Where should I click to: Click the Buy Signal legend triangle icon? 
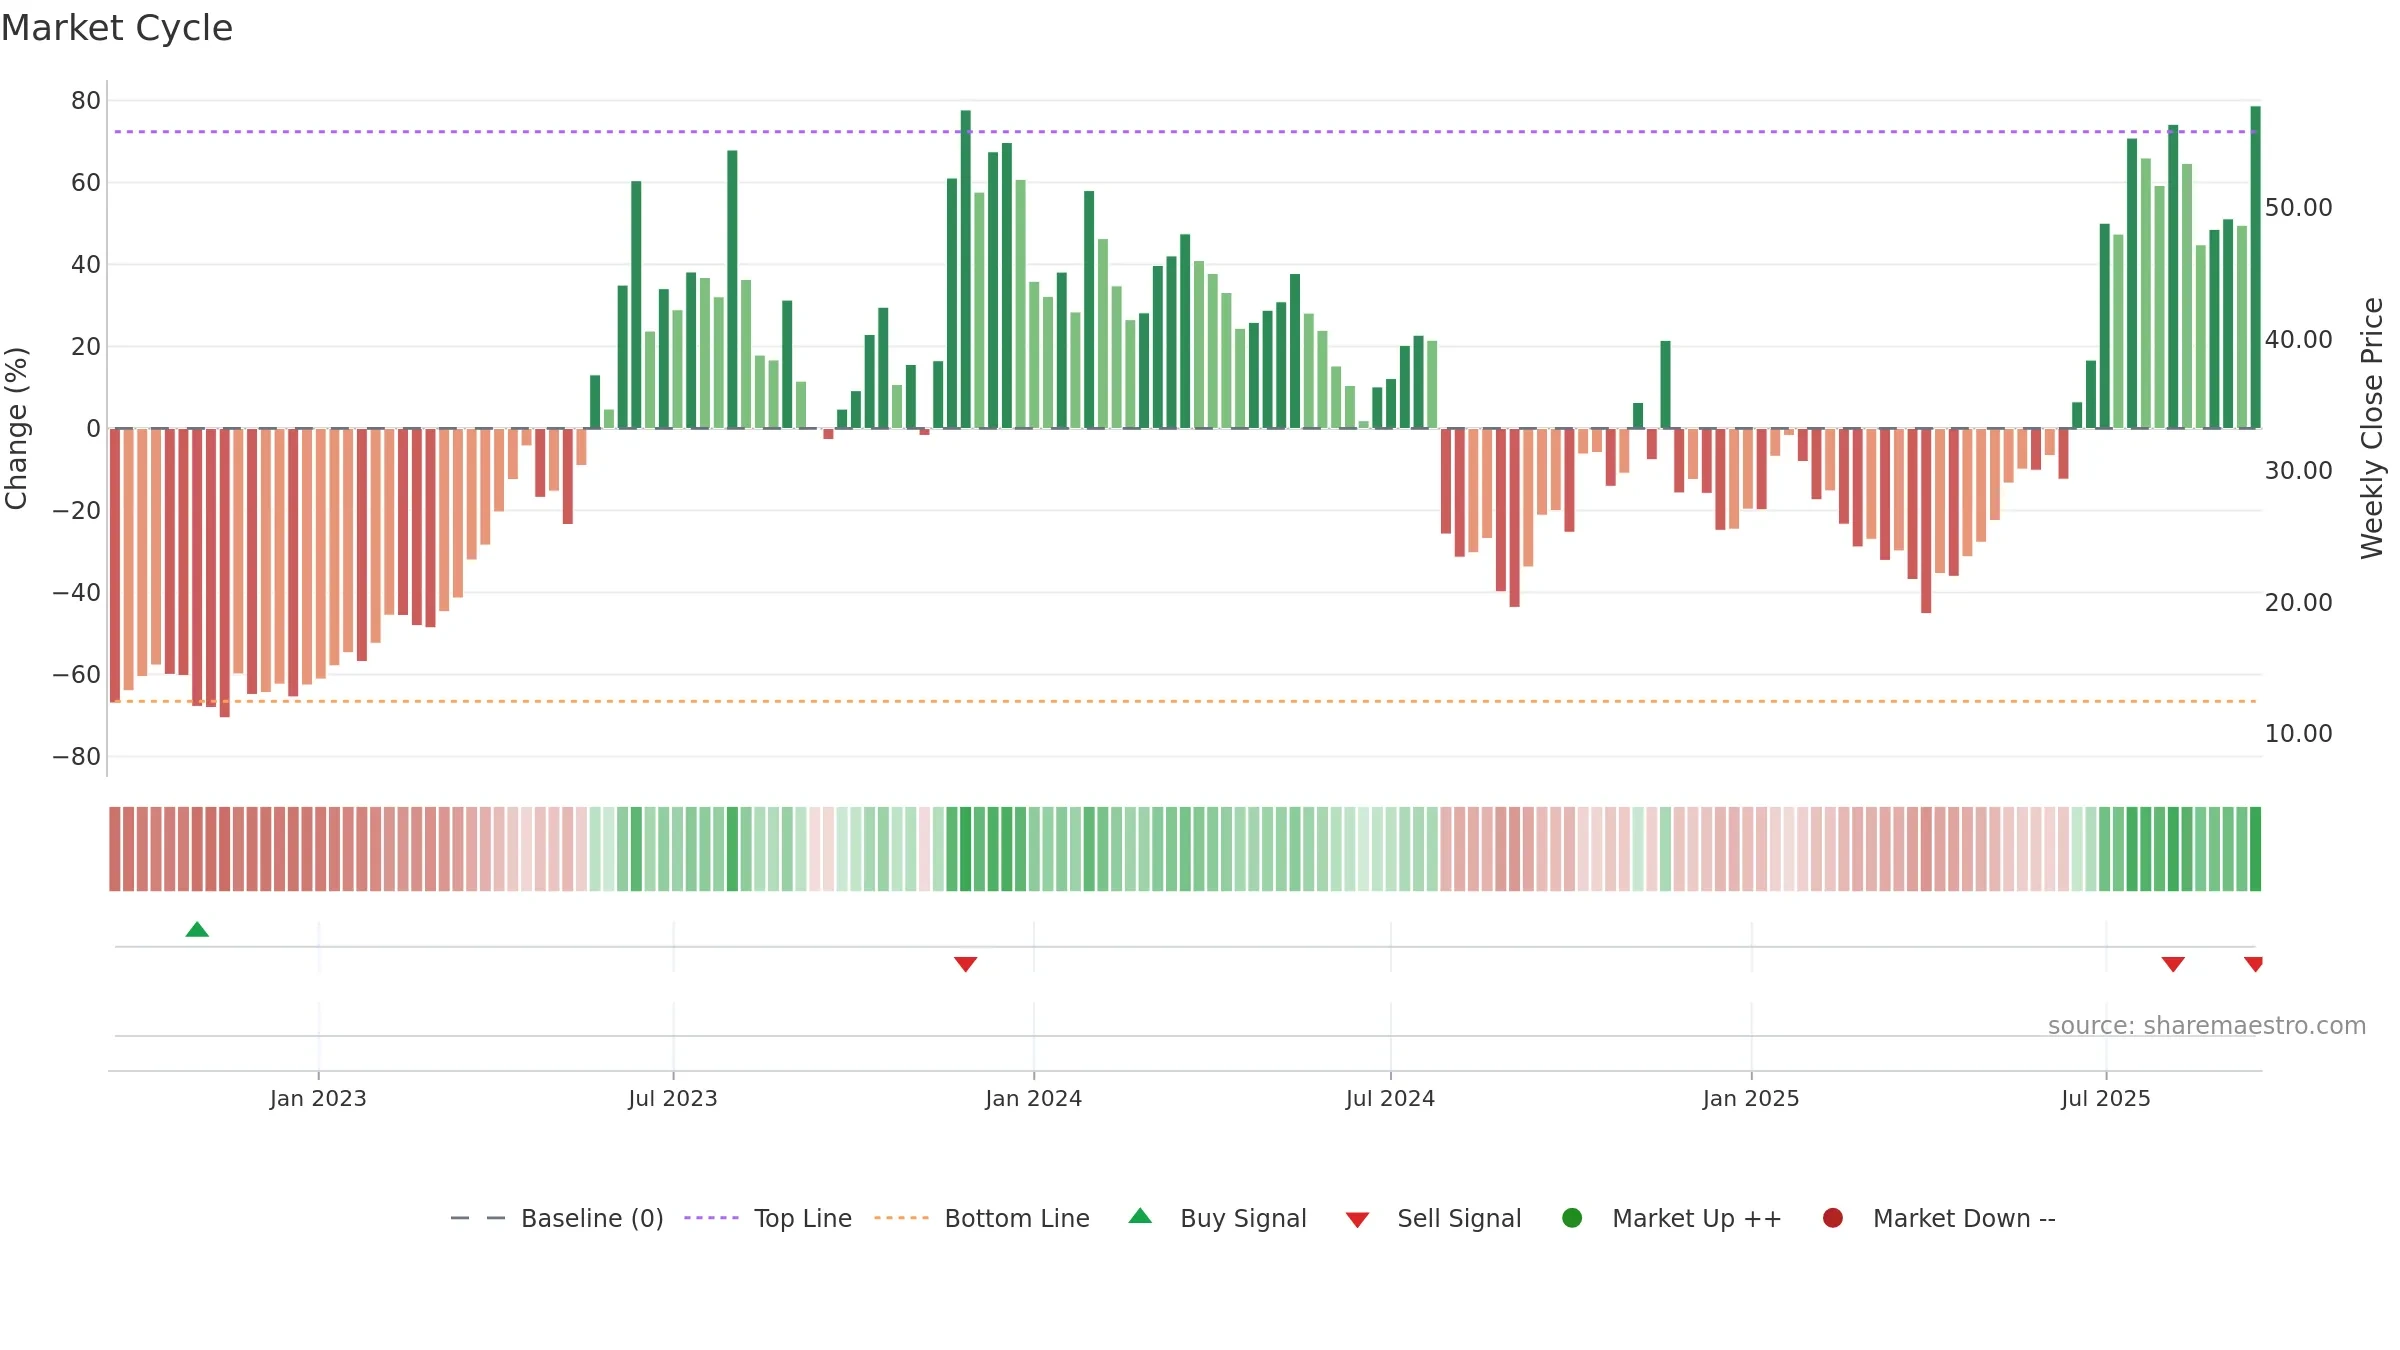[x=1140, y=1217]
